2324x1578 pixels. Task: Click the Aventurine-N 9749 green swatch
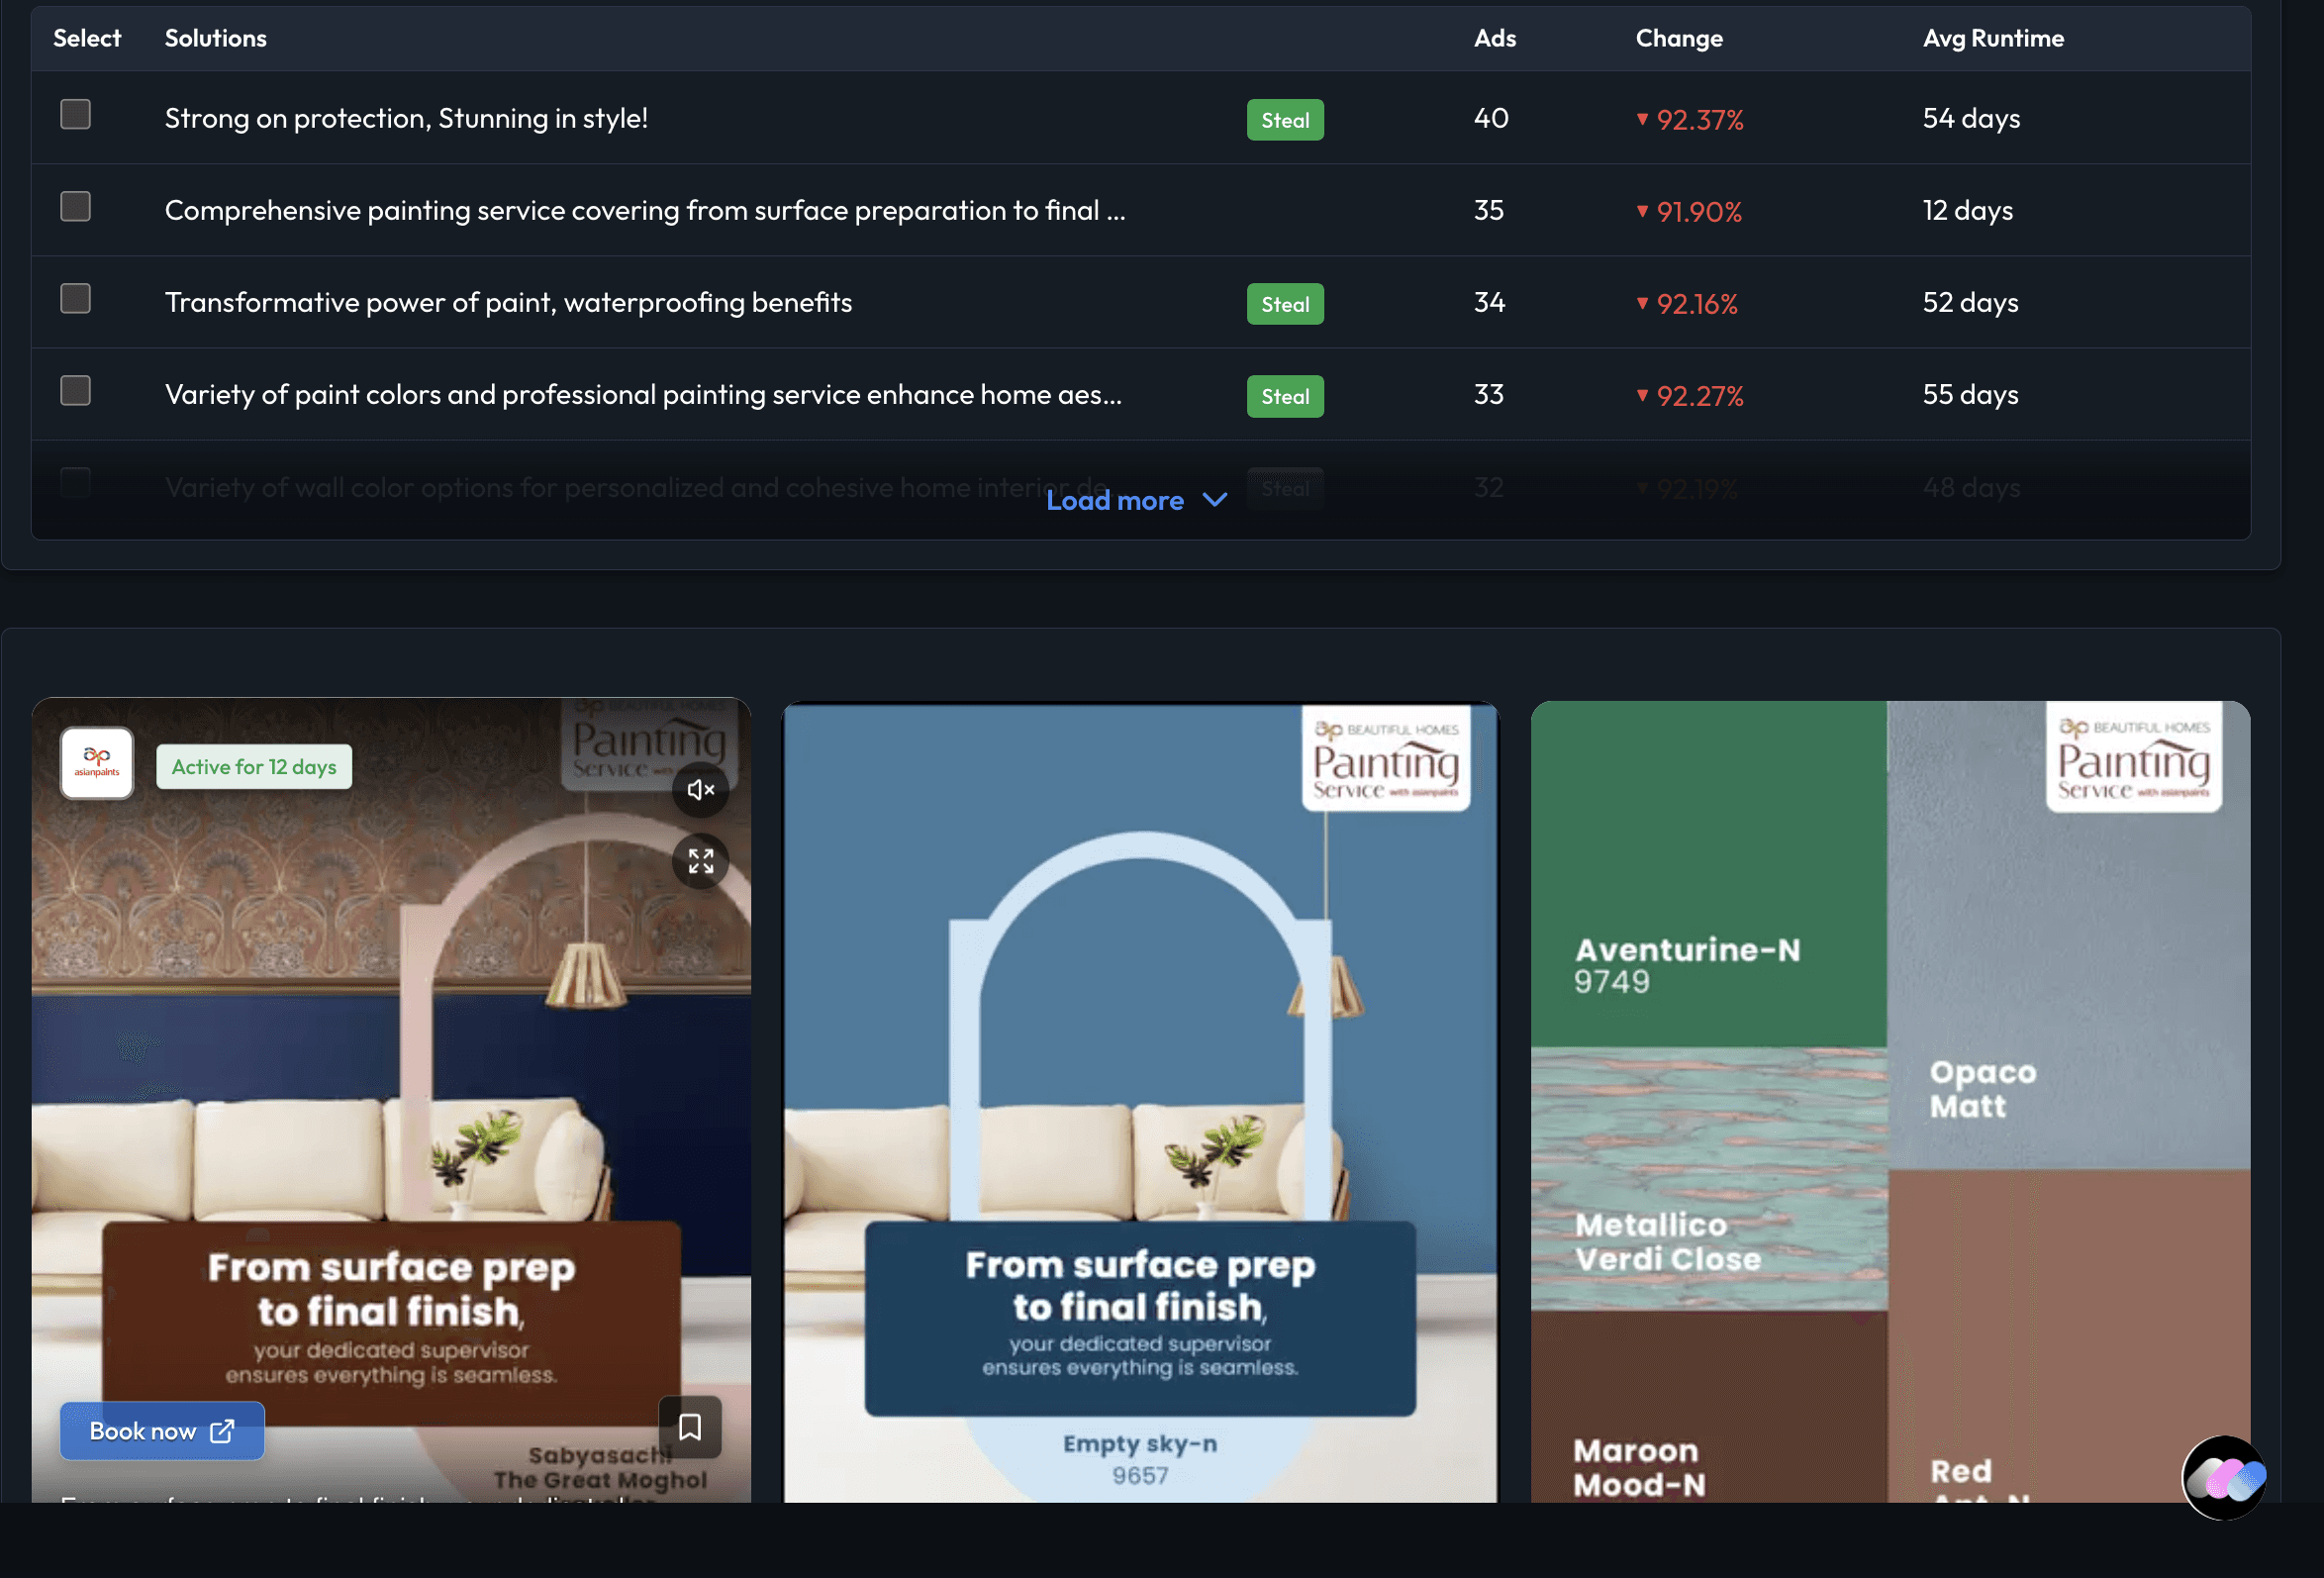coord(1708,875)
